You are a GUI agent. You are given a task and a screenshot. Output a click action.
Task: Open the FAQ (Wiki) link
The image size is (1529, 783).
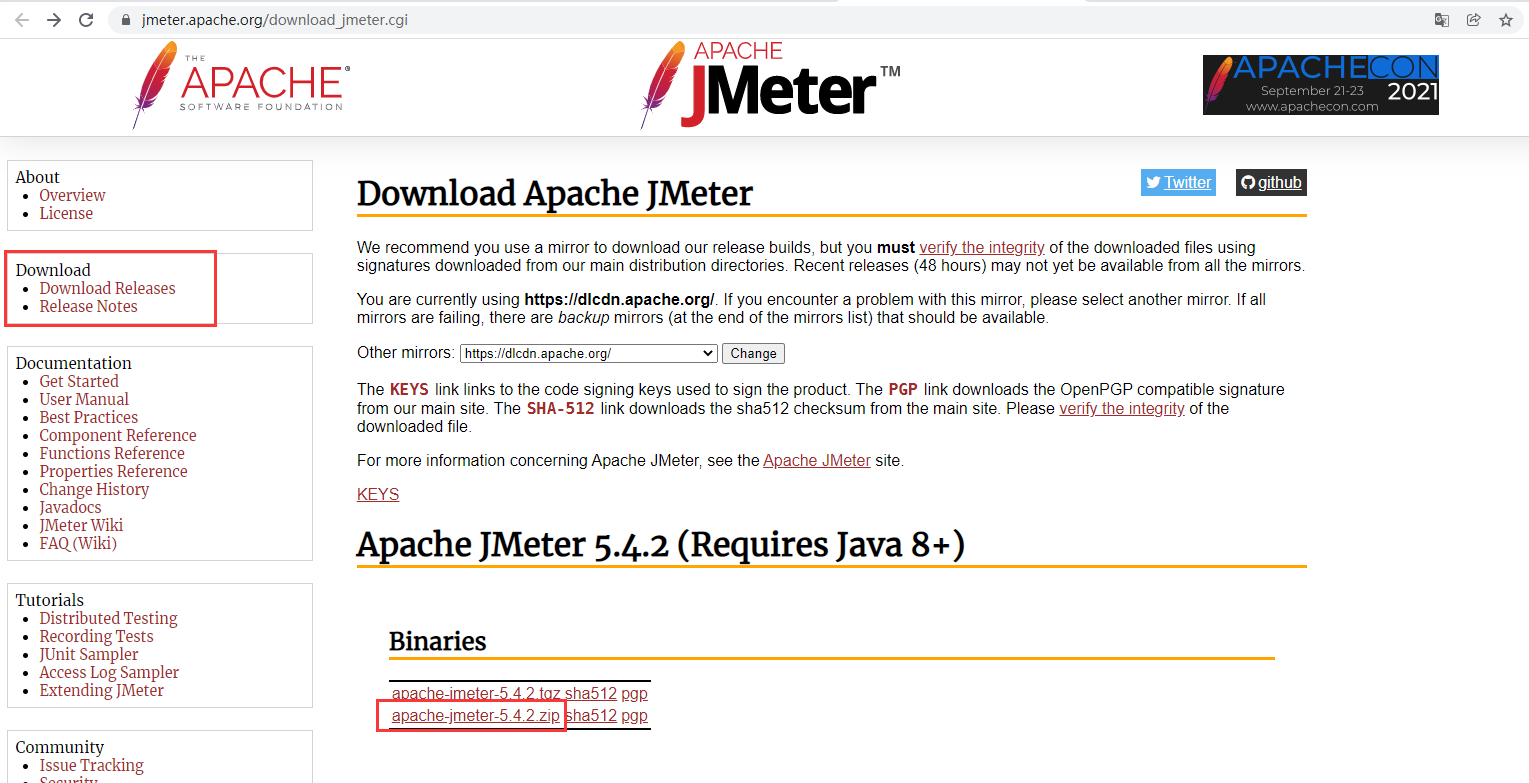78,543
